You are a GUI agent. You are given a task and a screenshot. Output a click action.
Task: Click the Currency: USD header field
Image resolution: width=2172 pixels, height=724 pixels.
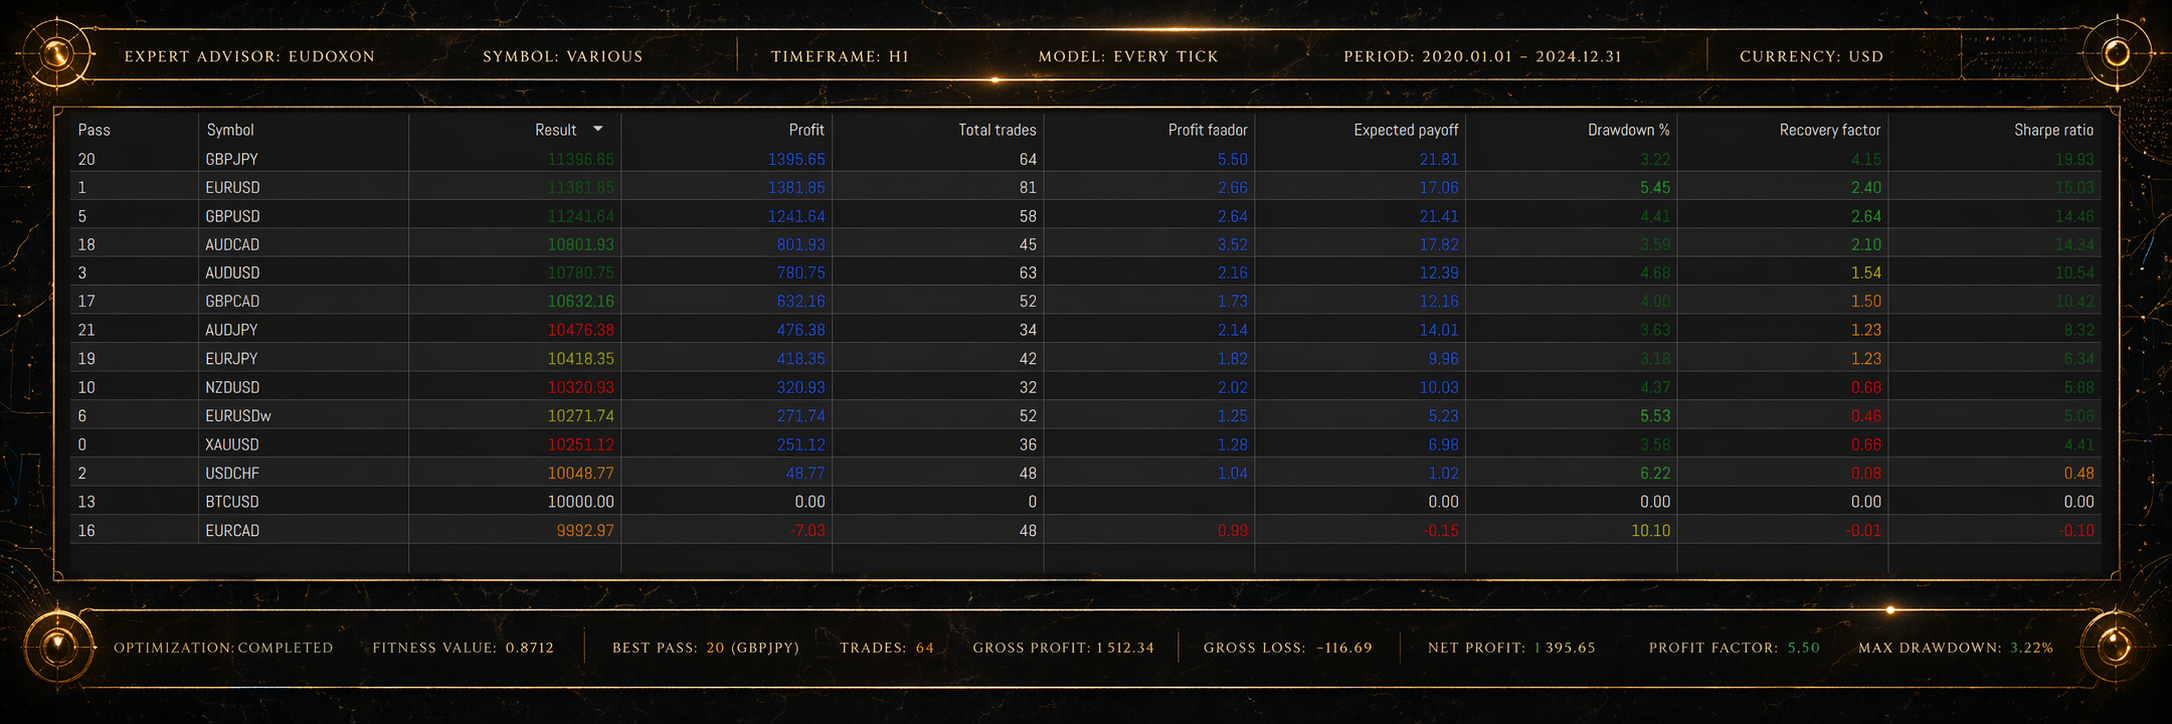[x=1811, y=57]
